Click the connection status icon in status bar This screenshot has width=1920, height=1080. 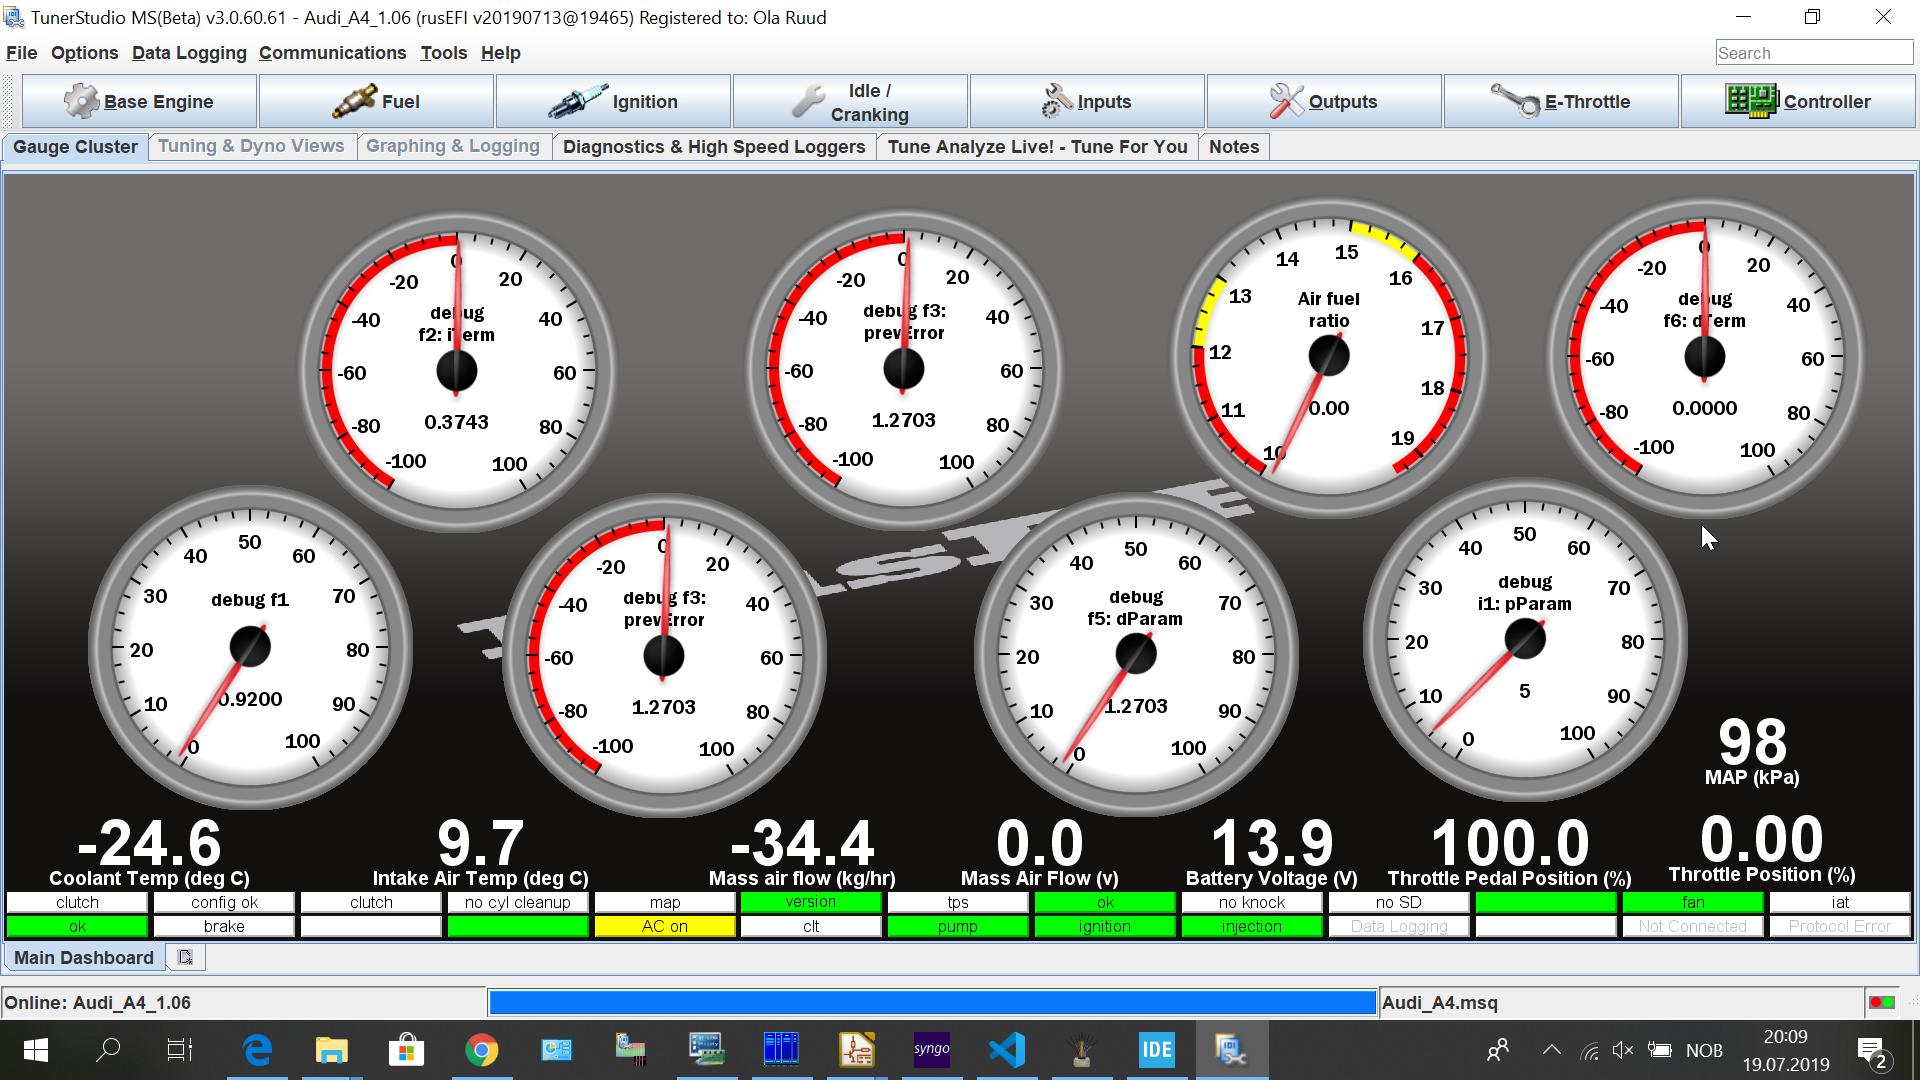click(x=1881, y=1002)
